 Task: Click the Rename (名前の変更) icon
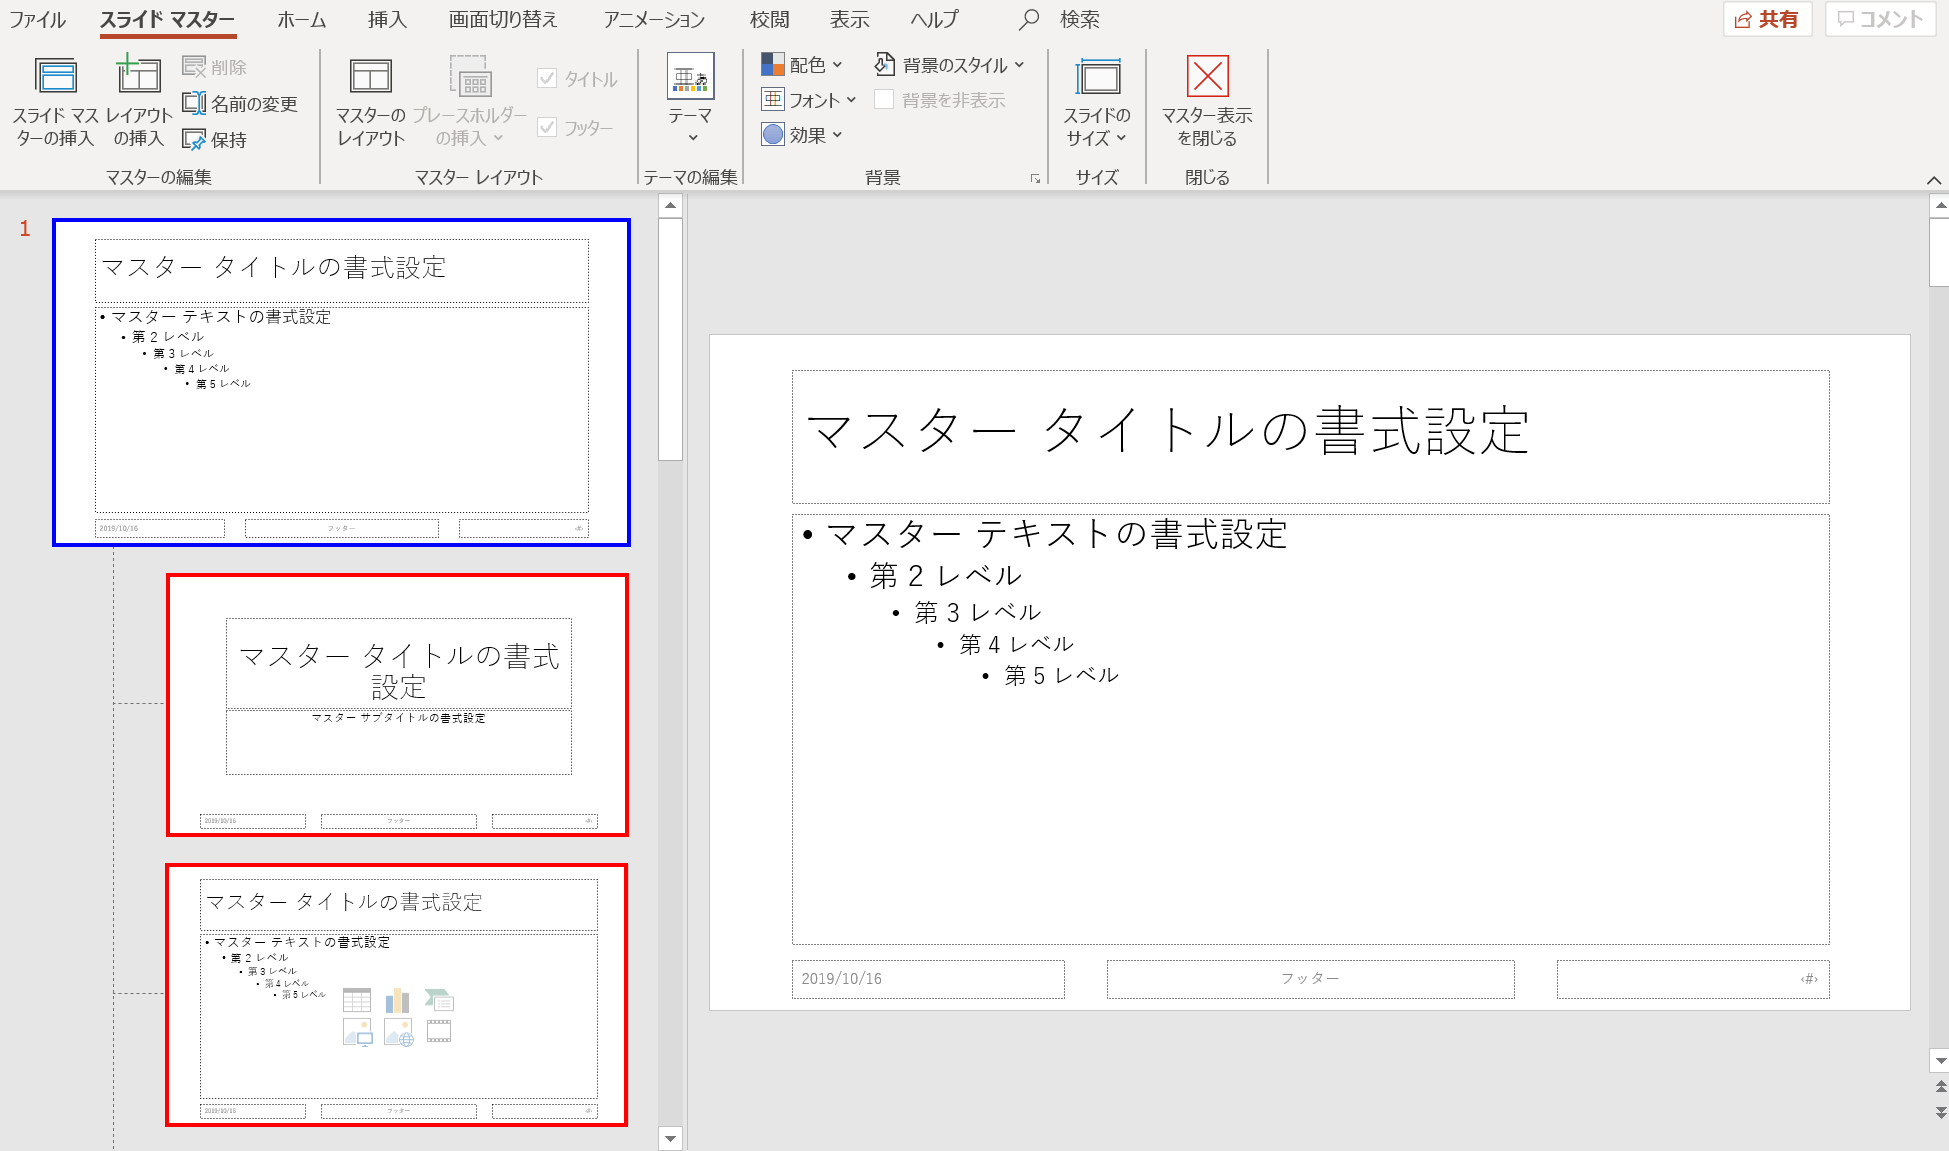(x=194, y=103)
